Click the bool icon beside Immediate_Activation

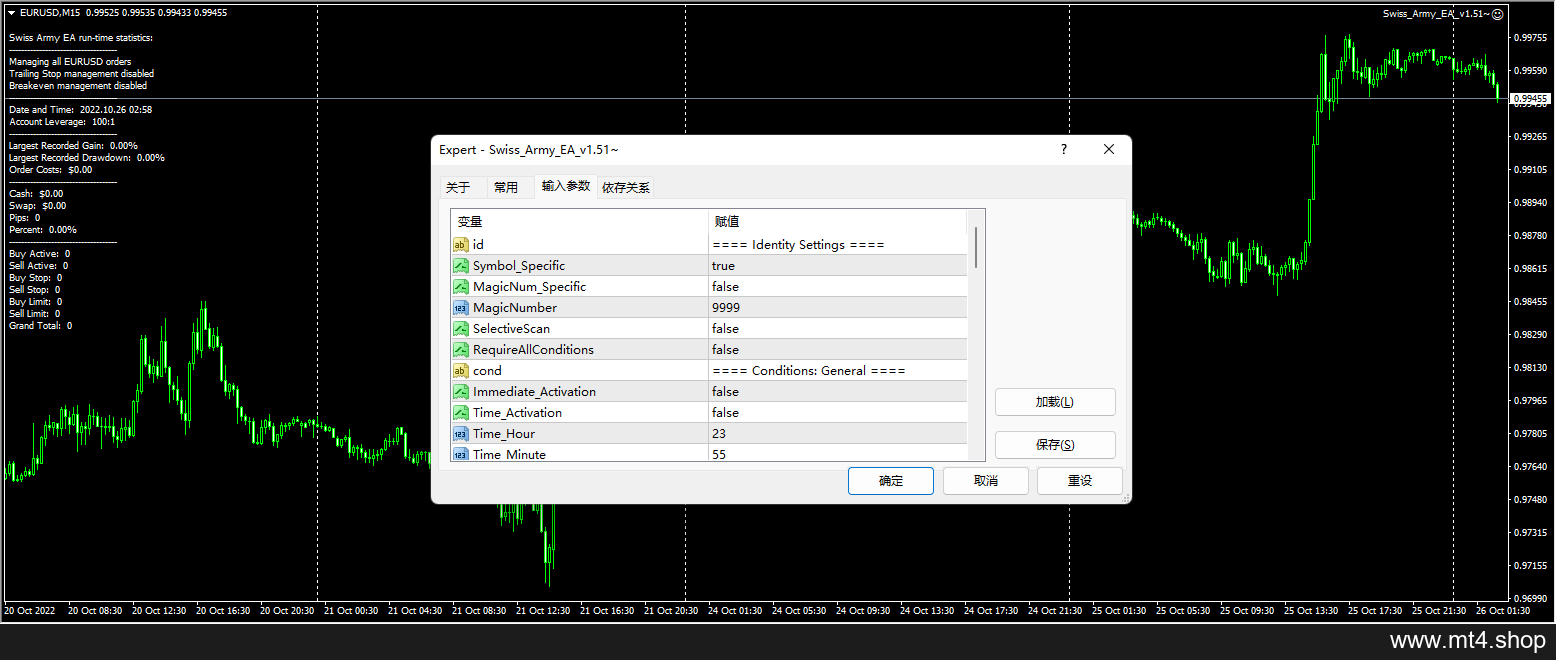click(x=461, y=392)
